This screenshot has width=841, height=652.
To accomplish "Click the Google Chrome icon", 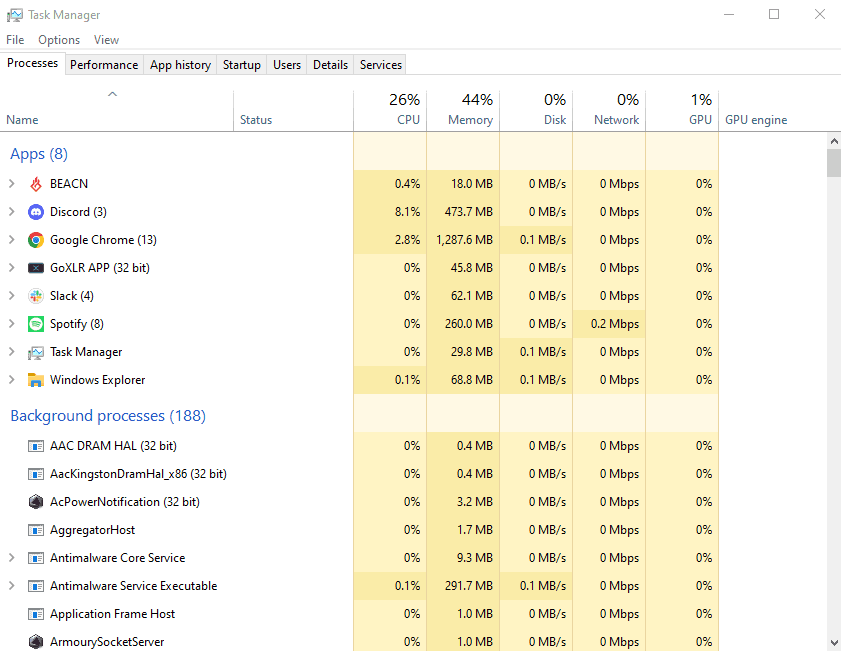I will pos(36,240).
